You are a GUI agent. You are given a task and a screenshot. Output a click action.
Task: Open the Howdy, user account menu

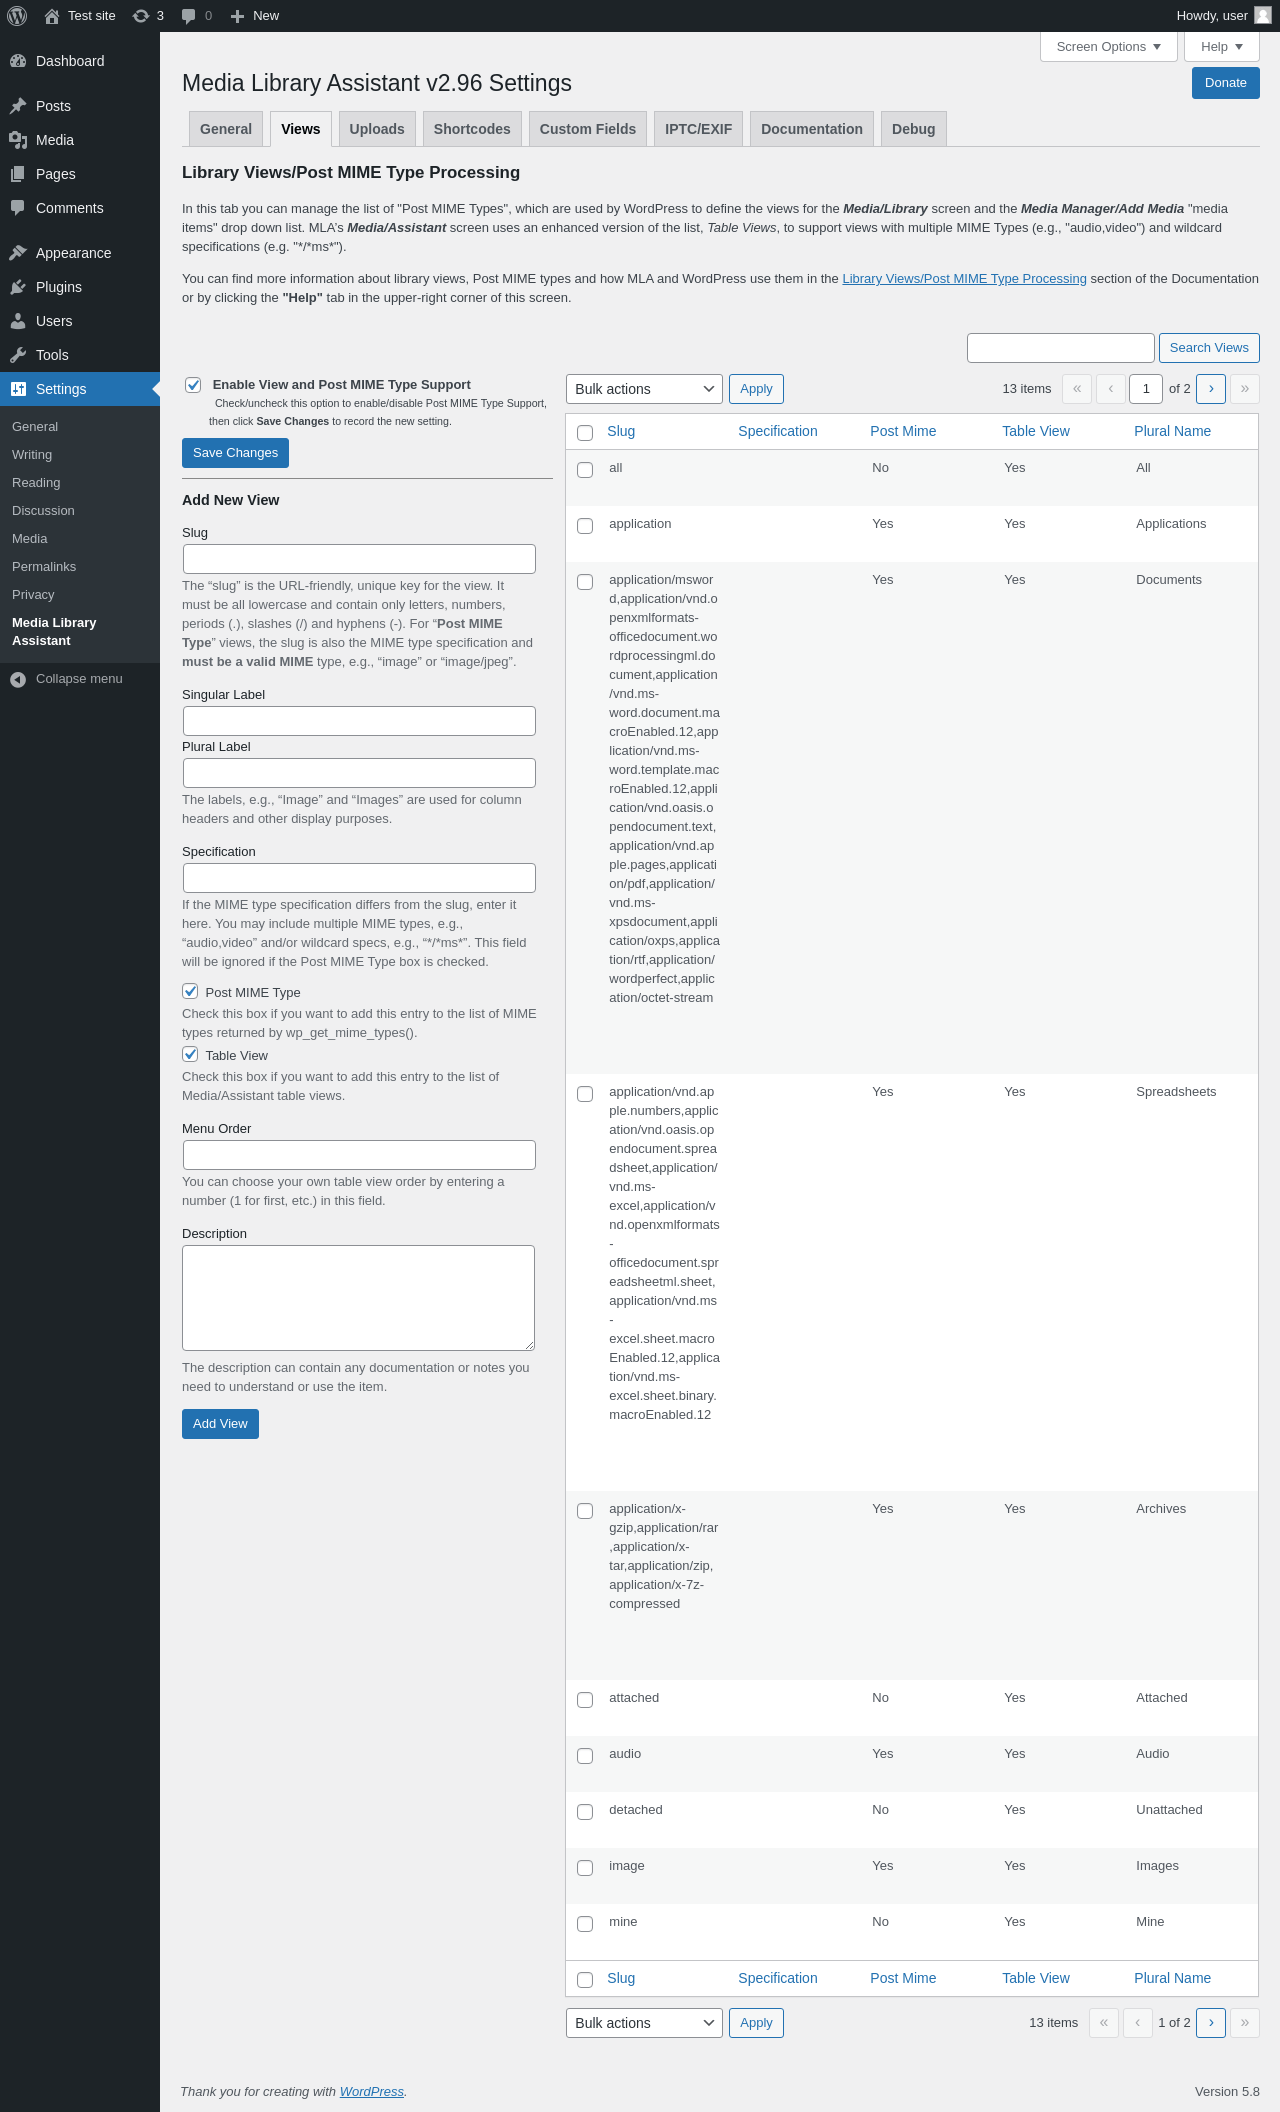point(1223,16)
